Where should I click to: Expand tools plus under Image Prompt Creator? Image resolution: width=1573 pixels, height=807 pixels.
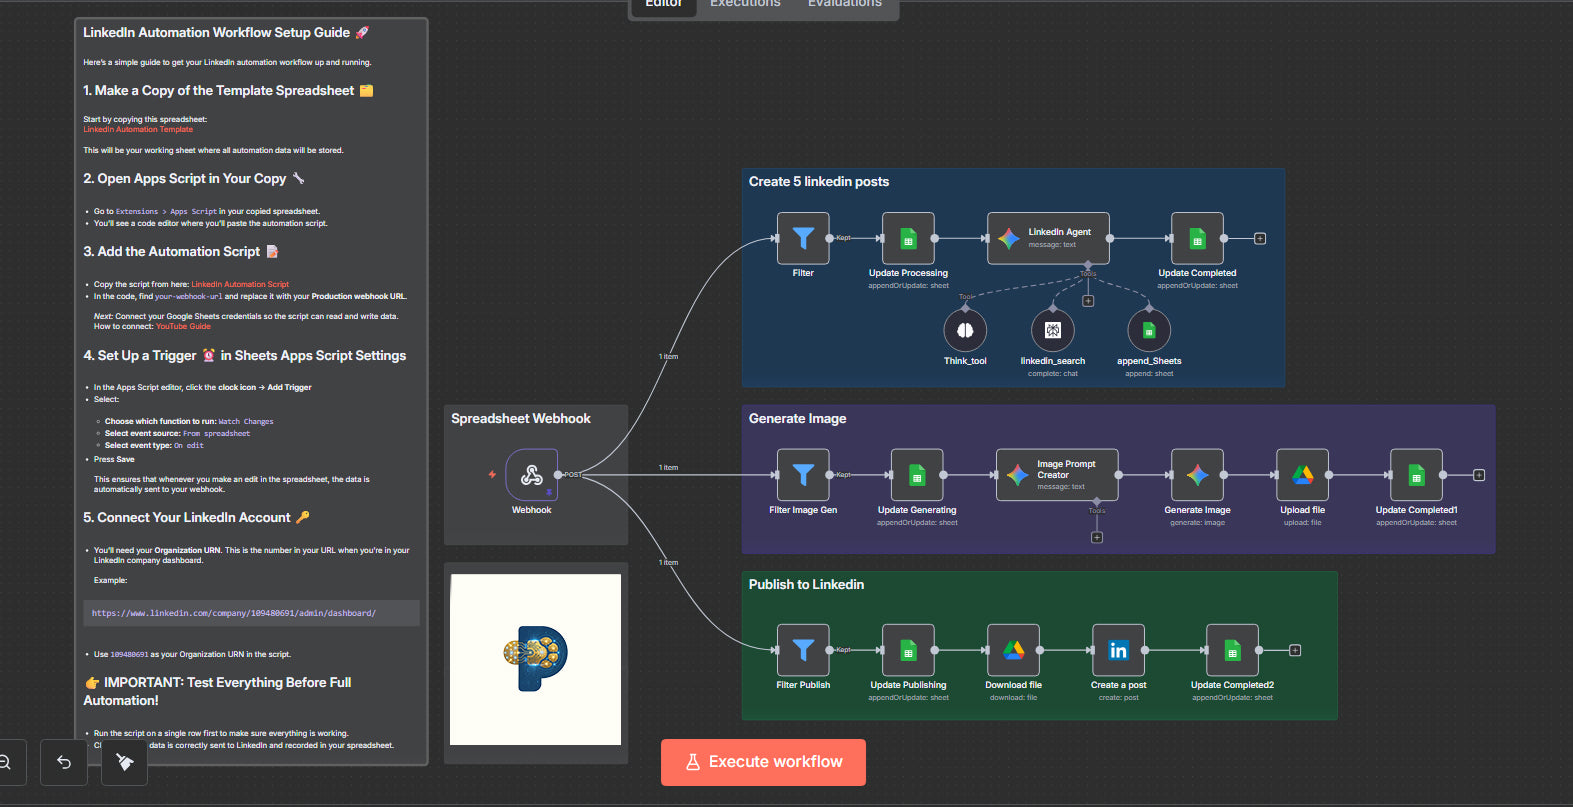[1097, 537]
